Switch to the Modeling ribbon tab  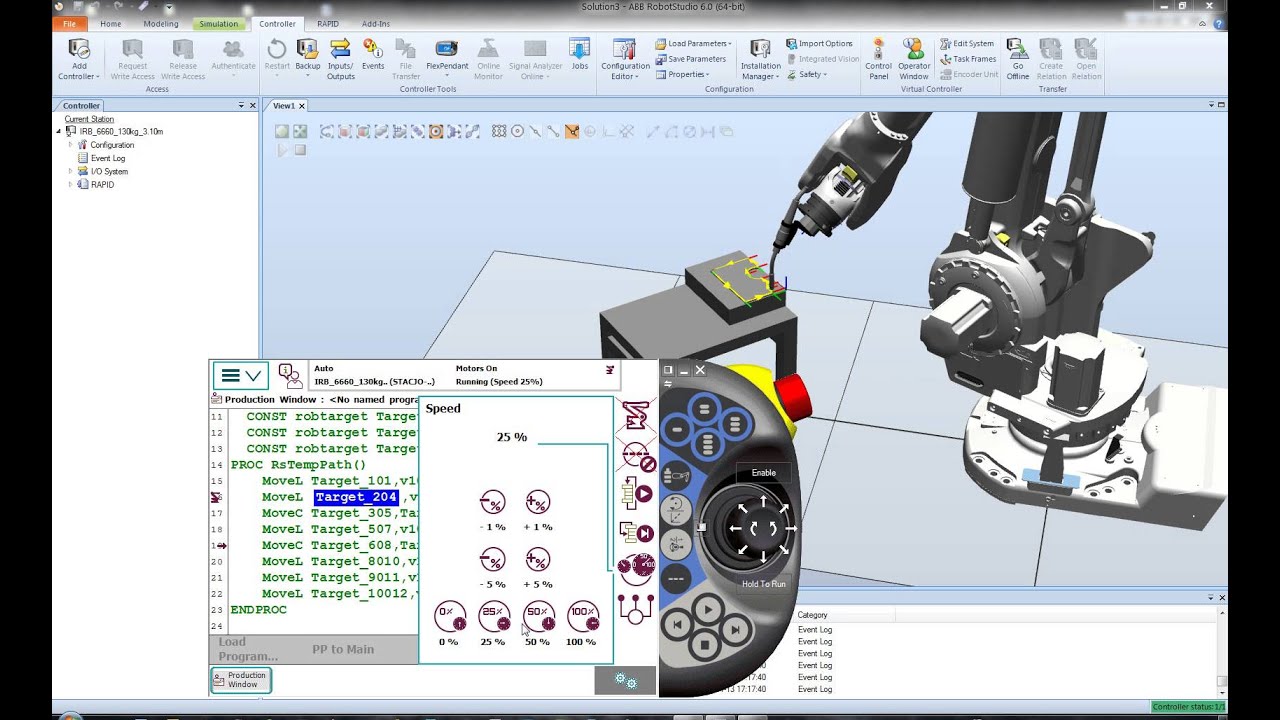pos(160,24)
